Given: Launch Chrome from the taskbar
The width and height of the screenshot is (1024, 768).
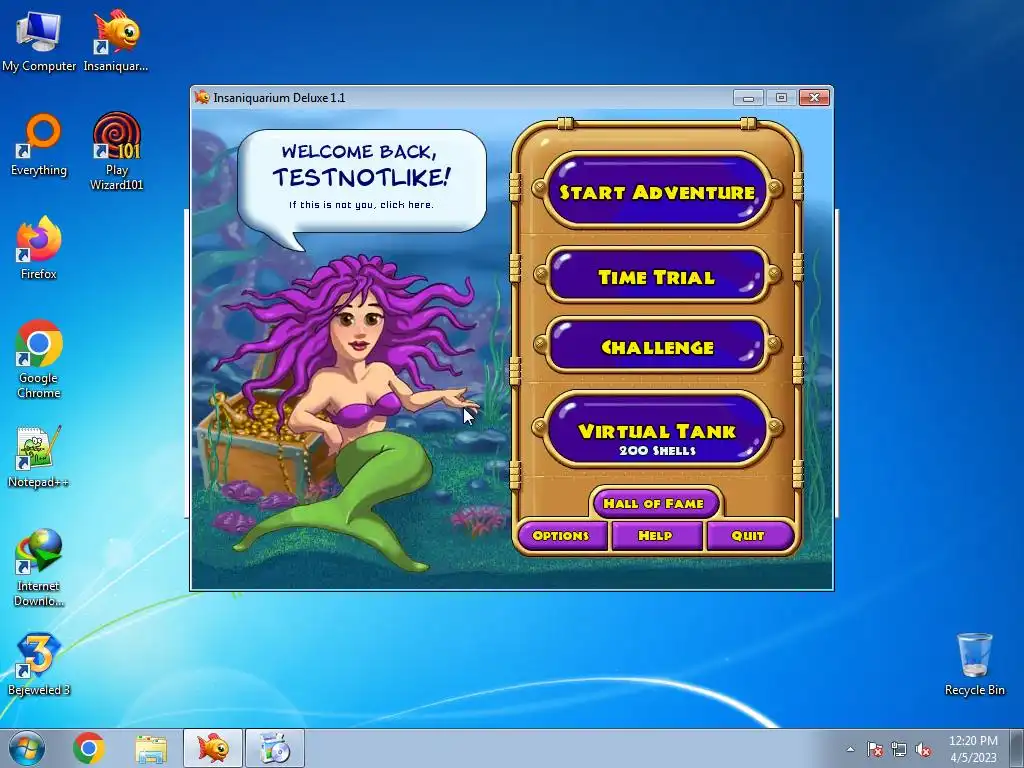Looking at the screenshot, I should (89, 748).
